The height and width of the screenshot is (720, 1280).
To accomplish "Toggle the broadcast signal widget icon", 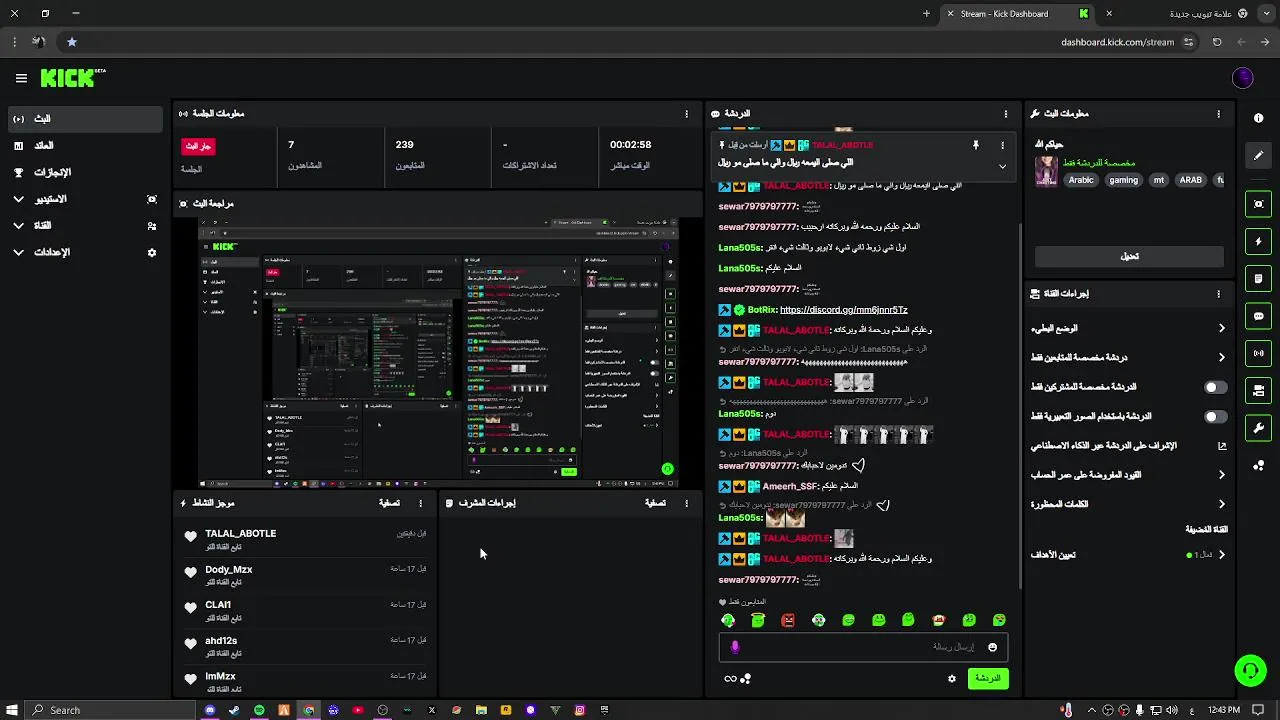I will pos(1258,353).
